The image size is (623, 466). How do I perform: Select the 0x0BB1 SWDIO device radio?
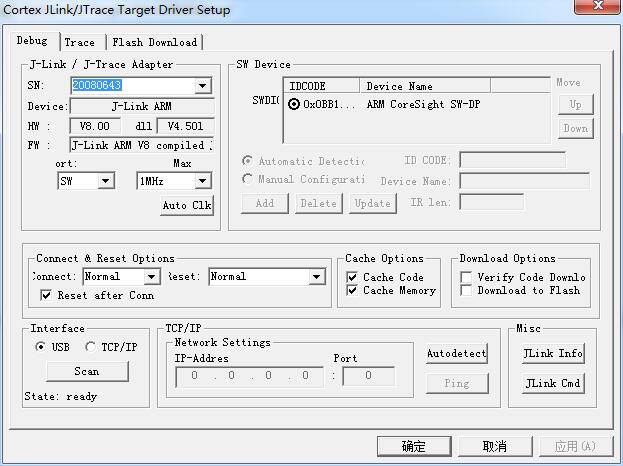[293, 104]
